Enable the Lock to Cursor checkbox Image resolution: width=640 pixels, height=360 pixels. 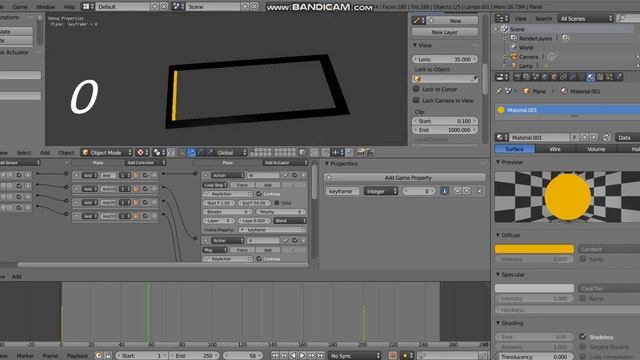(416, 89)
